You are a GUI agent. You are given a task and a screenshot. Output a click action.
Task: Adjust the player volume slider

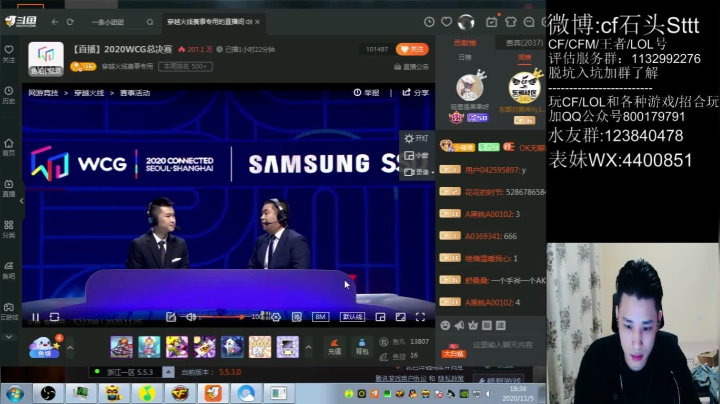[x=221, y=317]
